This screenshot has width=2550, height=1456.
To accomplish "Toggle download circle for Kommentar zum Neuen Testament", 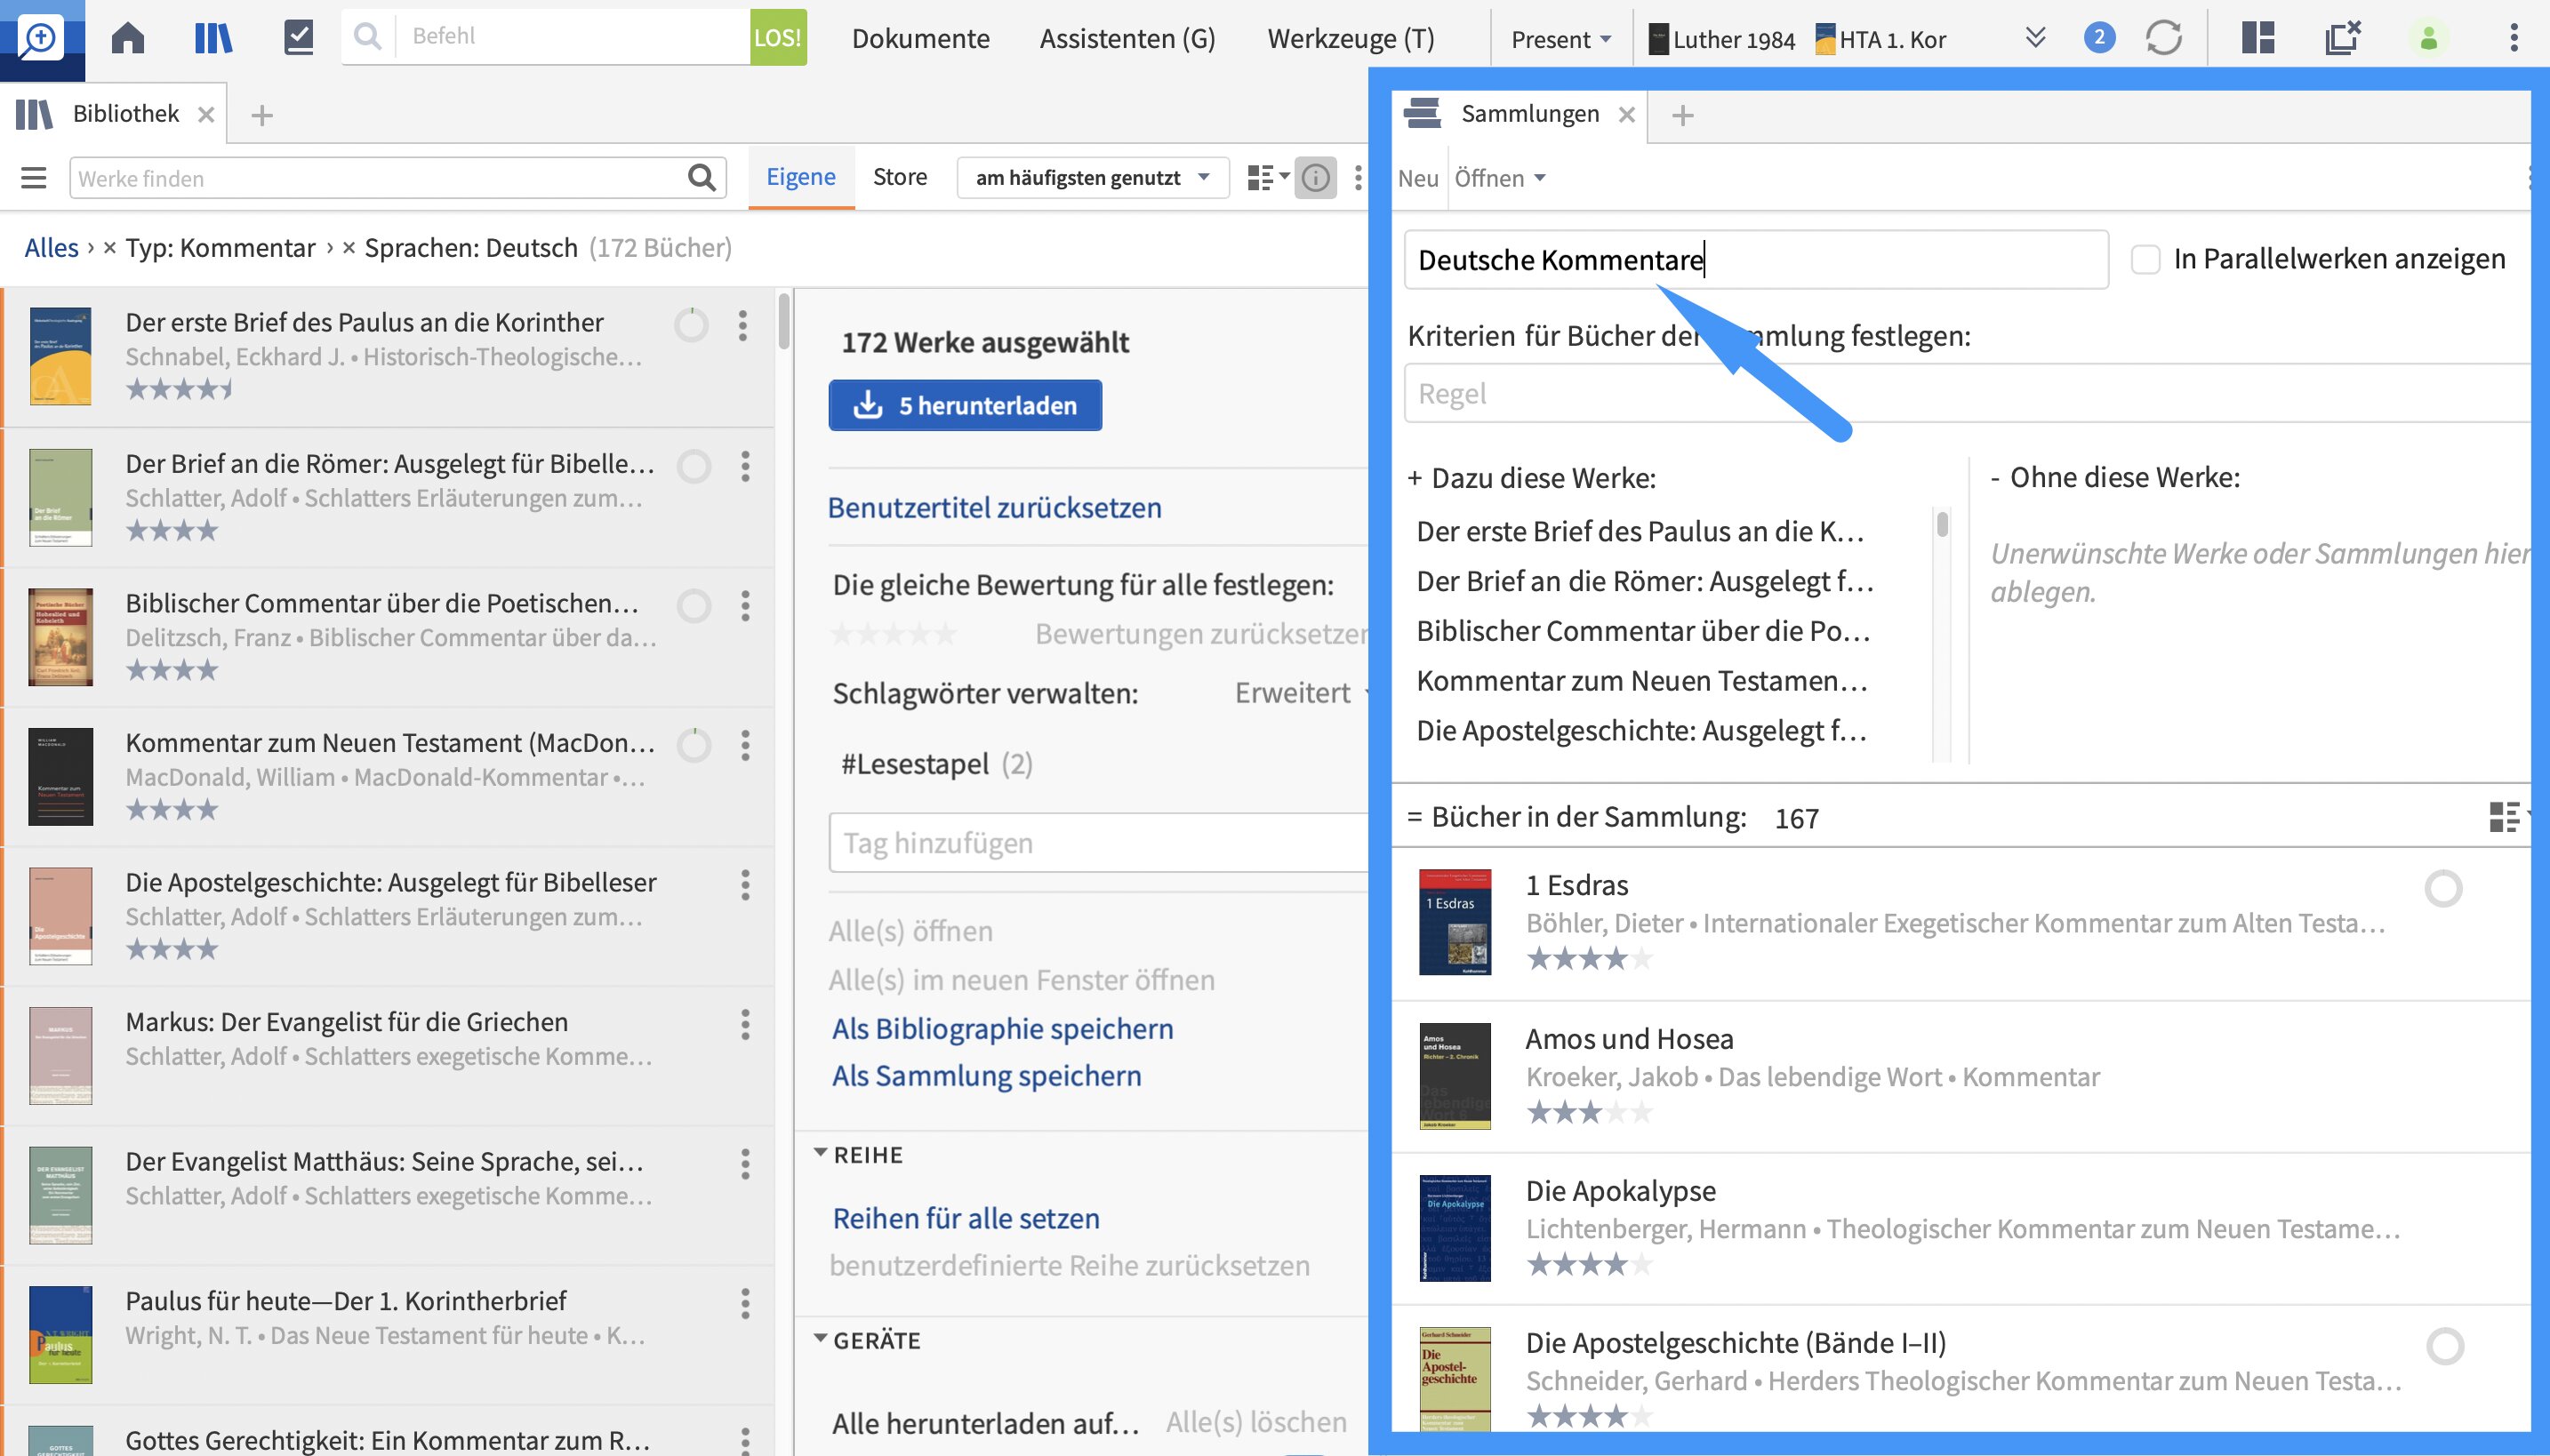I will pyautogui.click(x=694, y=745).
